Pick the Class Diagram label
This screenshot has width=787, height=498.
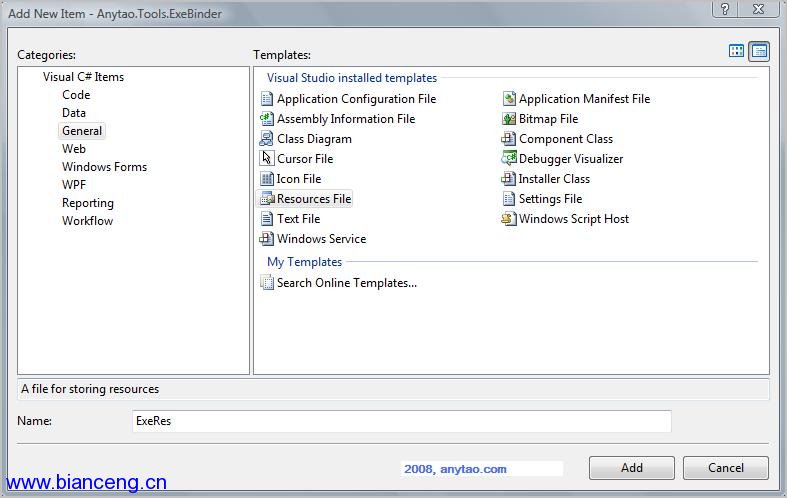tap(314, 139)
